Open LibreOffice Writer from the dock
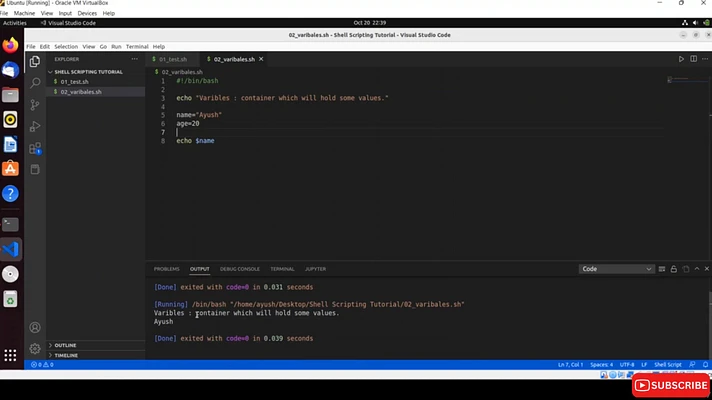This screenshot has height=400, width=712. click(10, 144)
